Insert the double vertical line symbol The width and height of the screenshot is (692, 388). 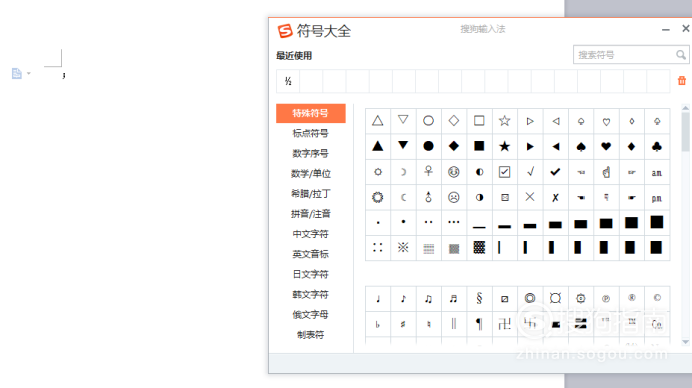tap(454, 324)
